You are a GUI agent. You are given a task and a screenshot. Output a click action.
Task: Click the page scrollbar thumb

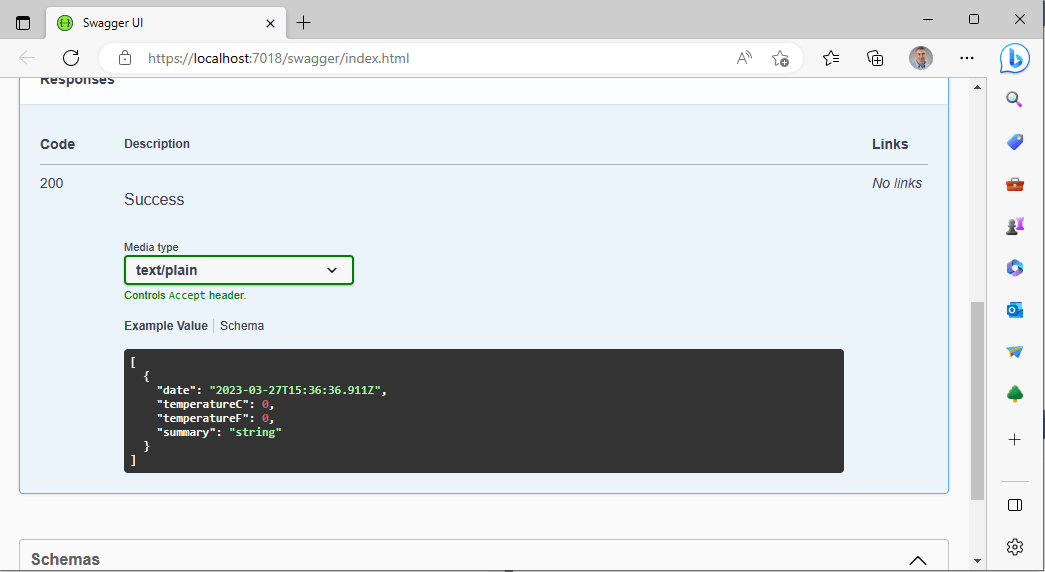[977, 400]
